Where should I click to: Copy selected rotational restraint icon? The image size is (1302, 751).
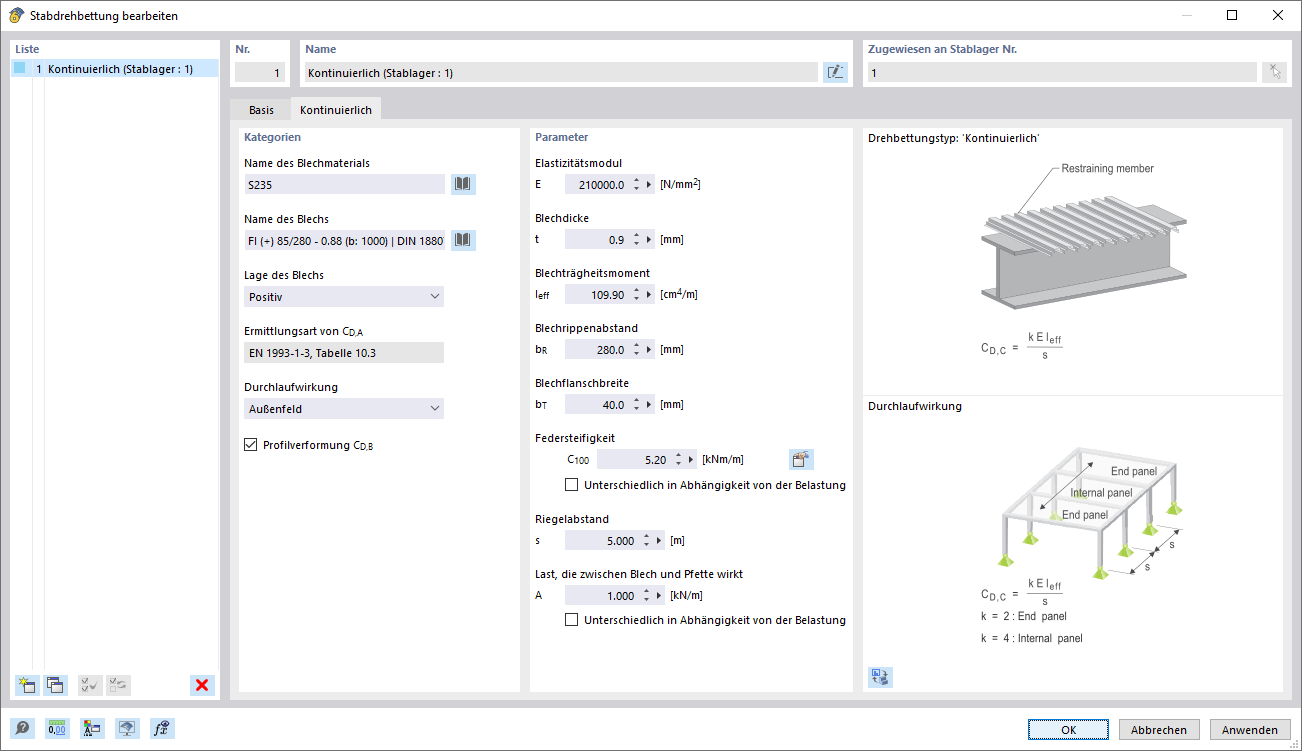55,685
